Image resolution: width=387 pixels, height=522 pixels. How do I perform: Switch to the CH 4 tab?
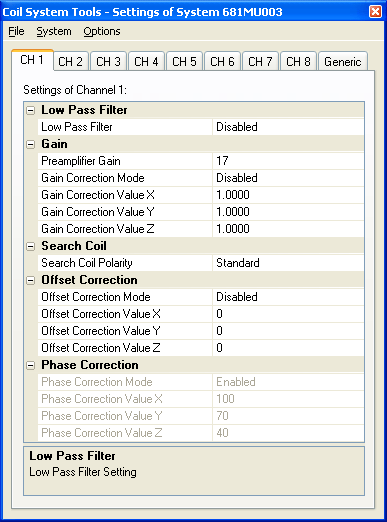coord(146,62)
